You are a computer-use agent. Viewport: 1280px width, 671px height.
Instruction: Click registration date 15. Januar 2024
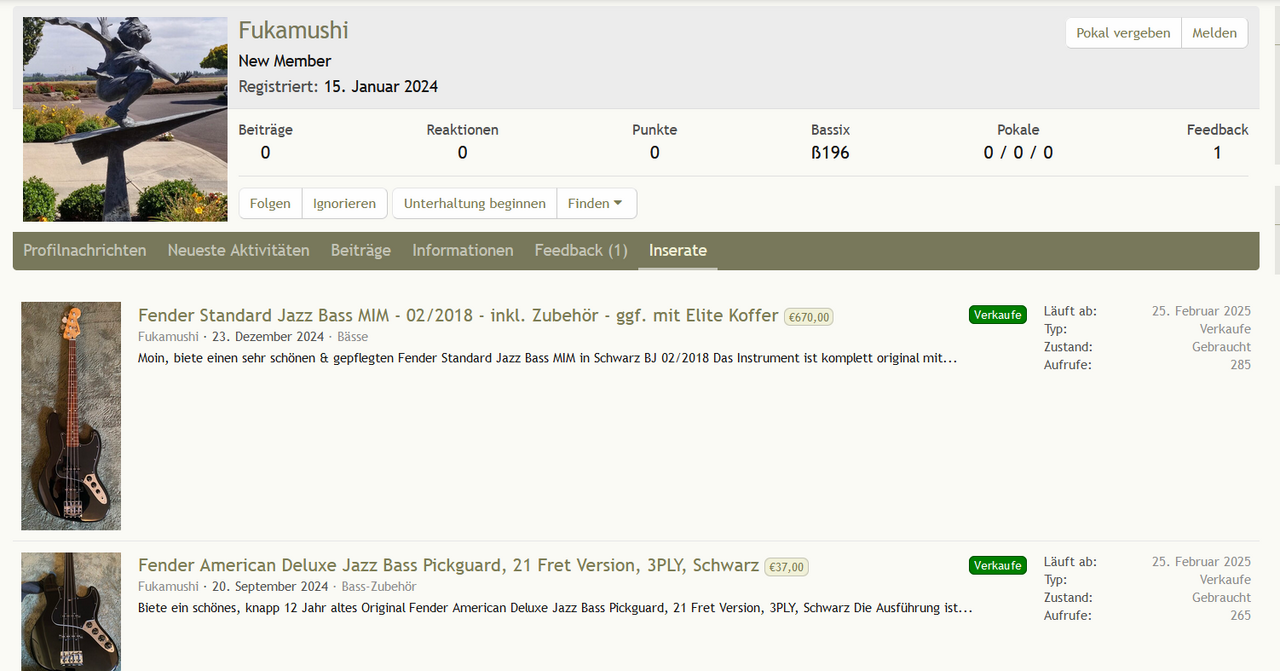click(381, 87)
